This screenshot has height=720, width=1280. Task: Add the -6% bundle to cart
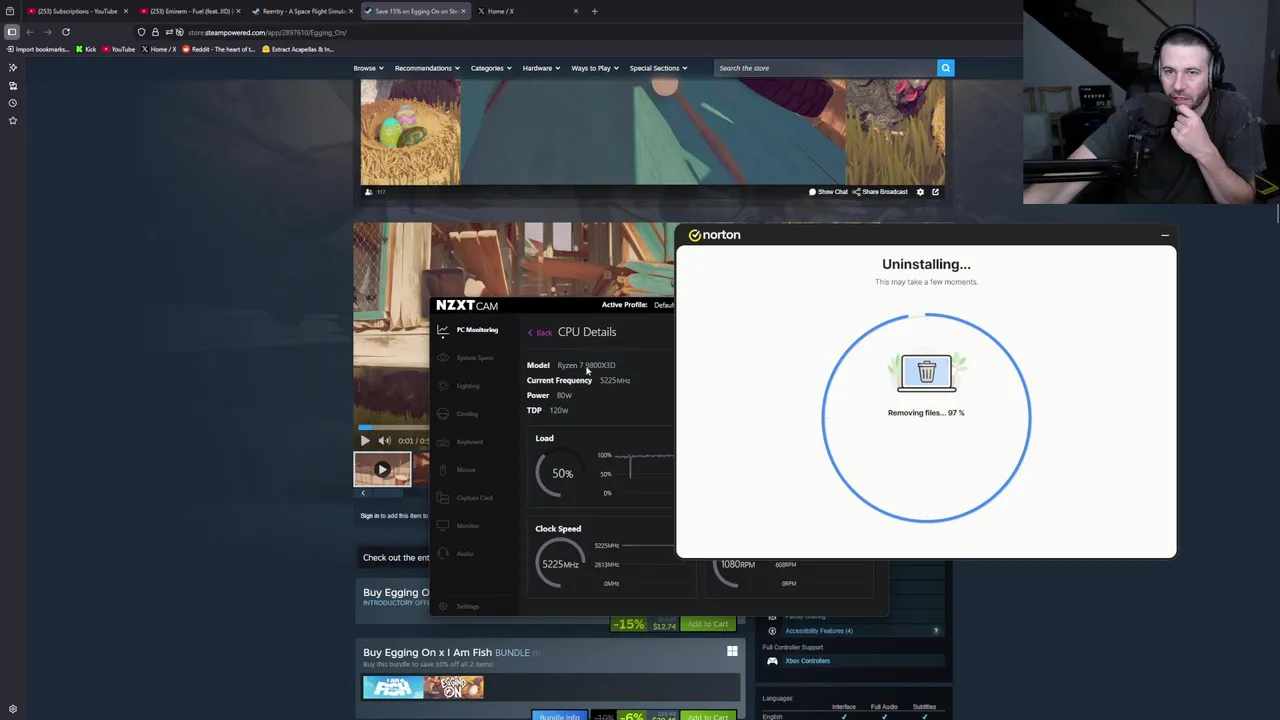pos(708,717)
